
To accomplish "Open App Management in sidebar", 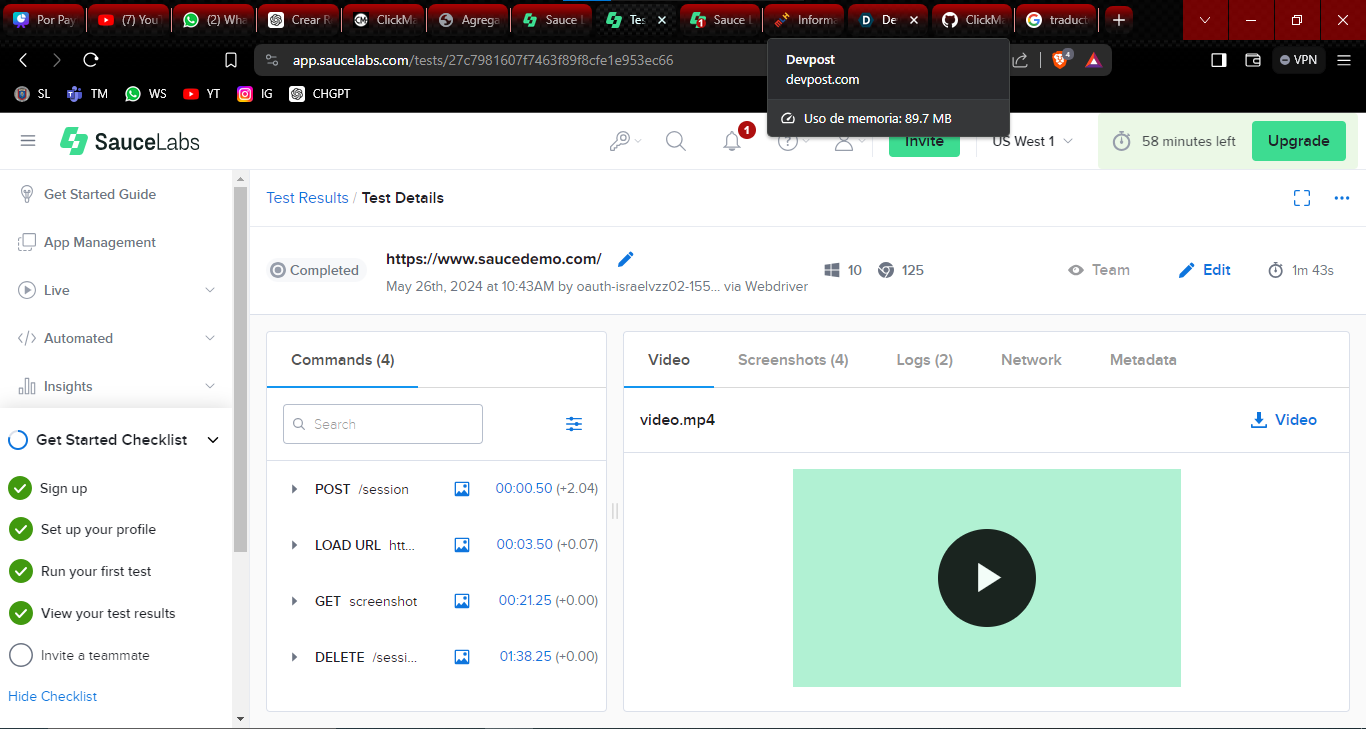I will [x=100, y=242].
